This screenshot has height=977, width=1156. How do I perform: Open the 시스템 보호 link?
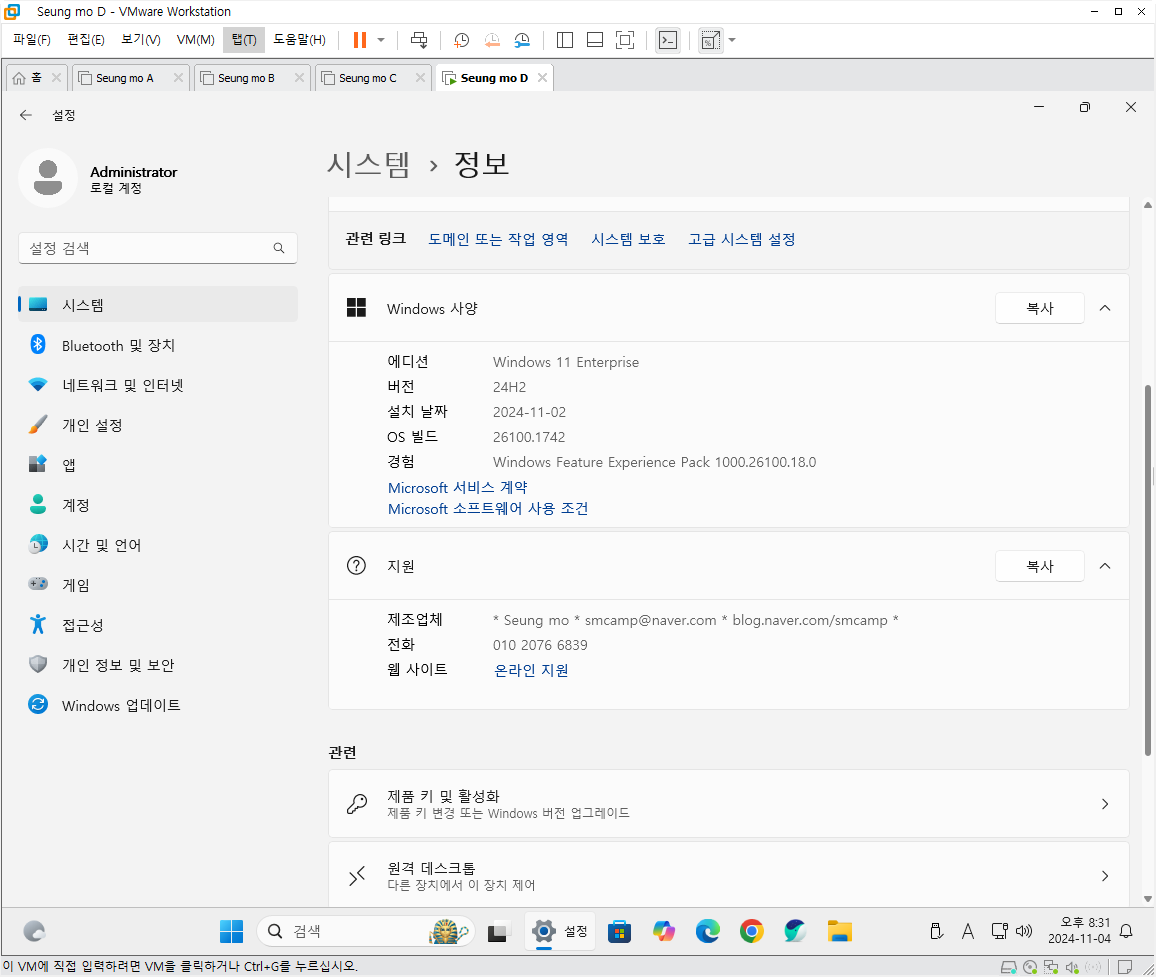(x=628, y=239)
